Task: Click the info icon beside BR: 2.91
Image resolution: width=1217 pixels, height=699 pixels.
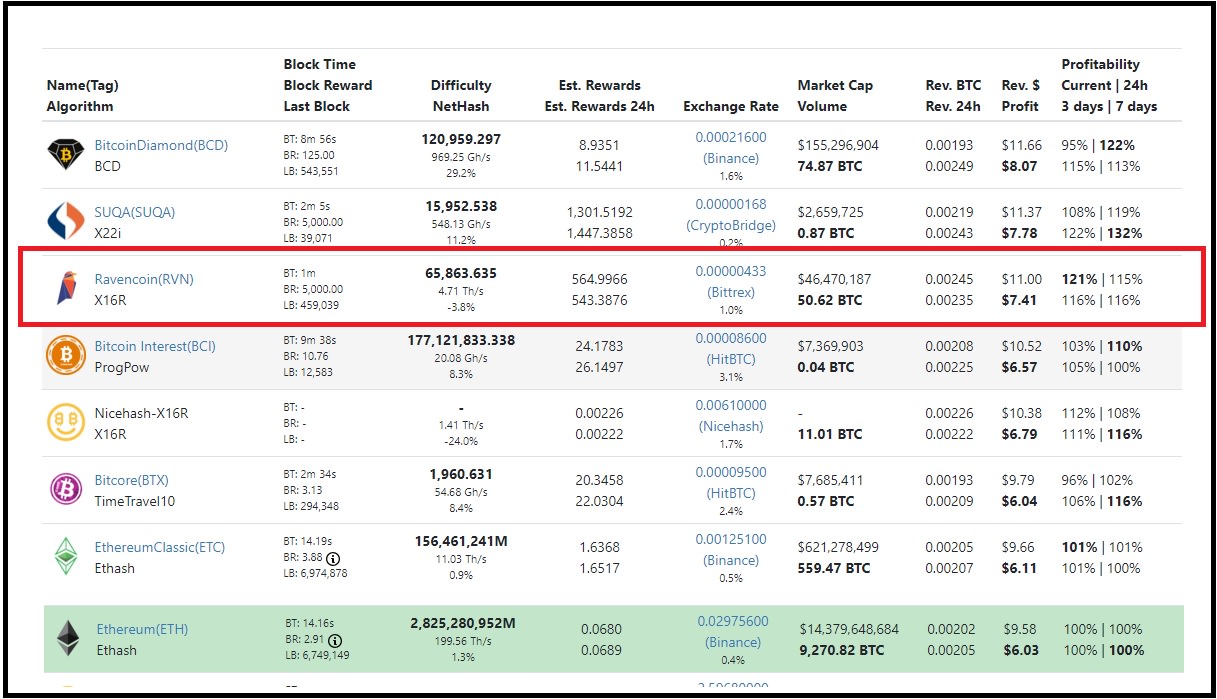Action: [334, 640]
